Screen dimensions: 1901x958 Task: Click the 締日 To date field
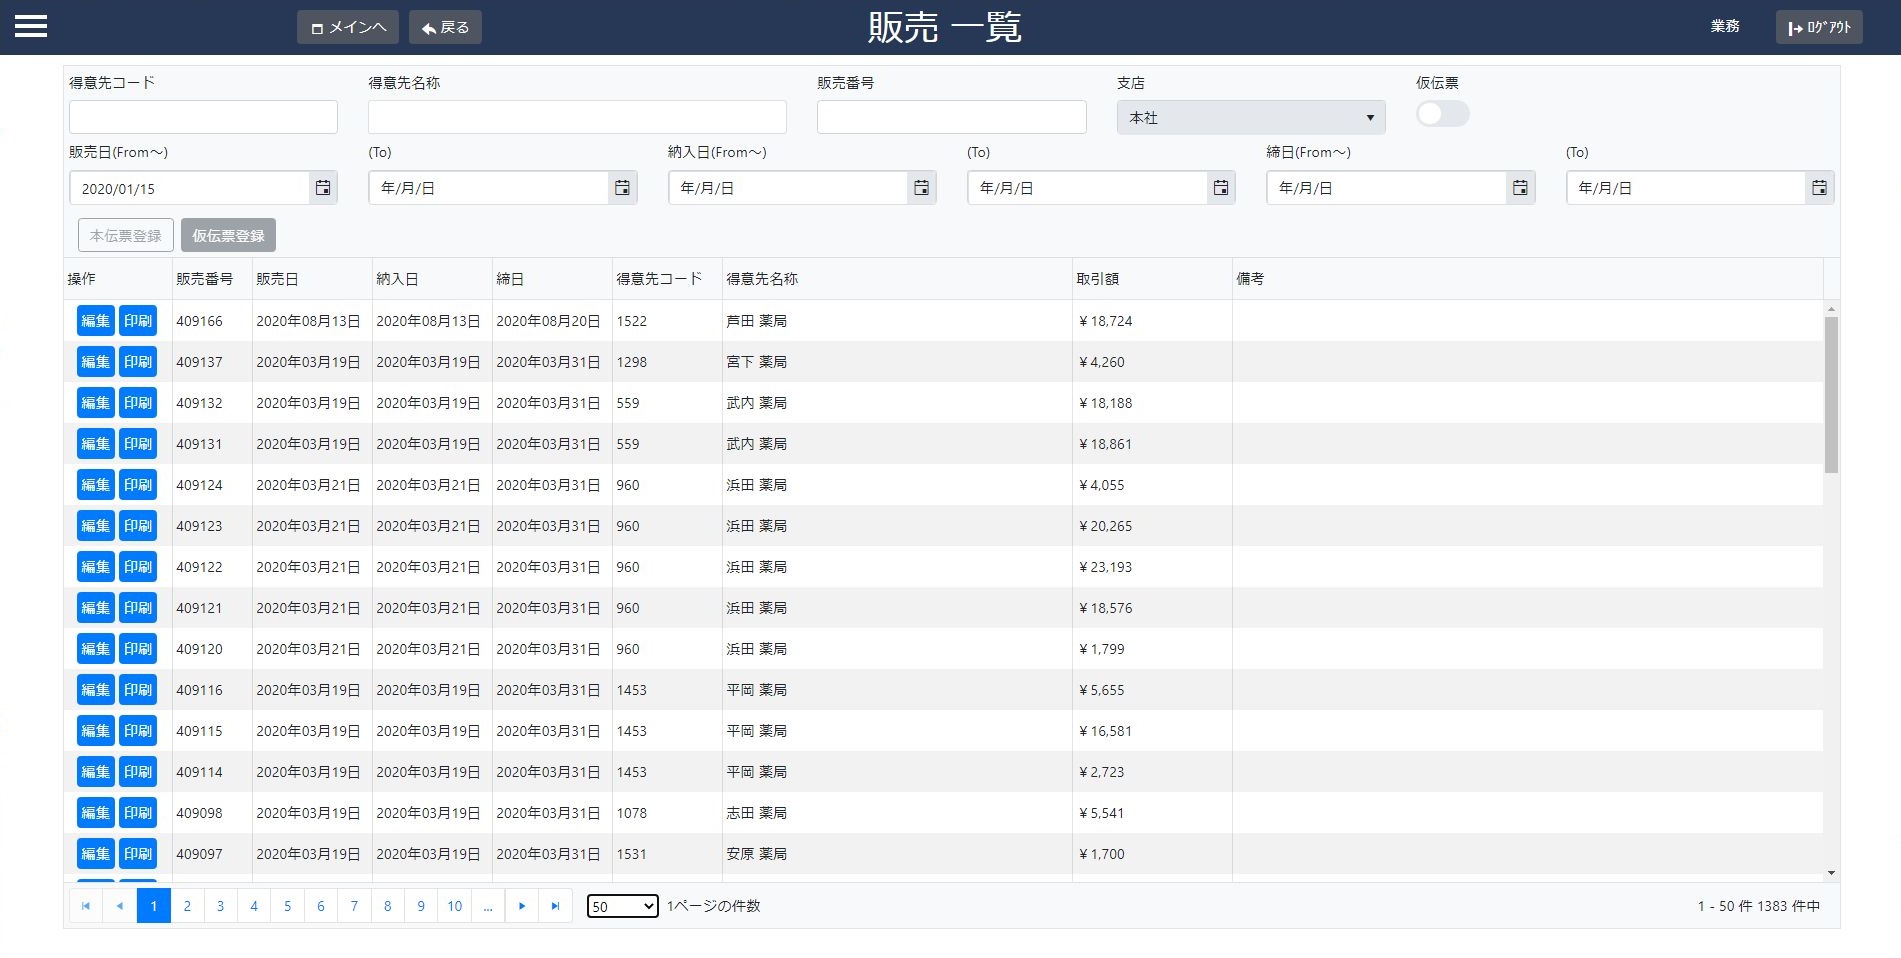1686,188
